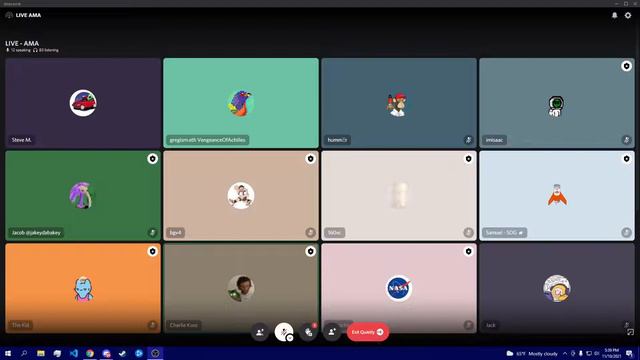The height and width of the screenshot is (360, 640).
Task: Pop out the stage with the corner window icon
Action: click(630, 333)
